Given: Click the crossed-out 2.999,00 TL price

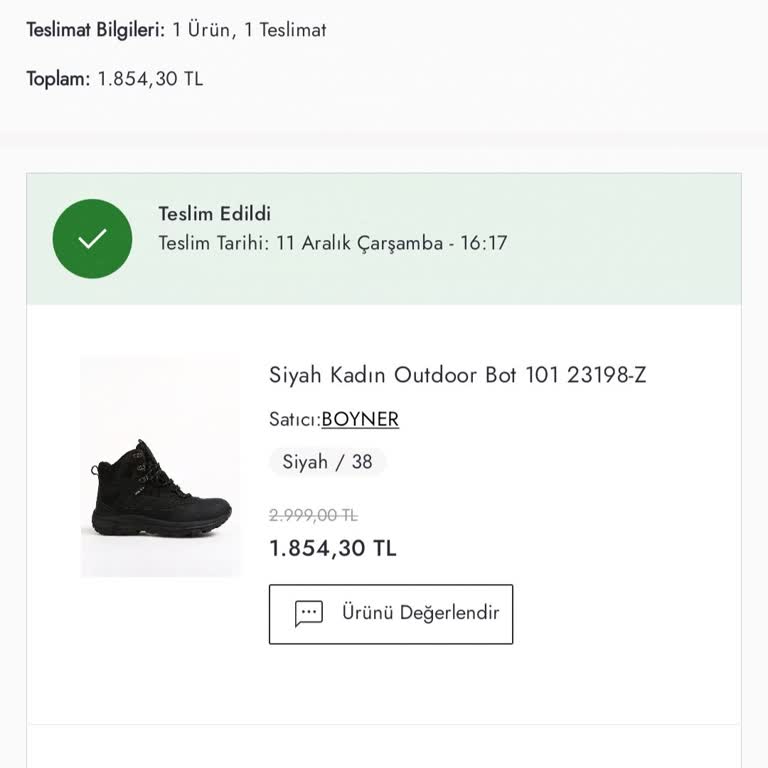Looking at the screenshot, I should point(313,516).
